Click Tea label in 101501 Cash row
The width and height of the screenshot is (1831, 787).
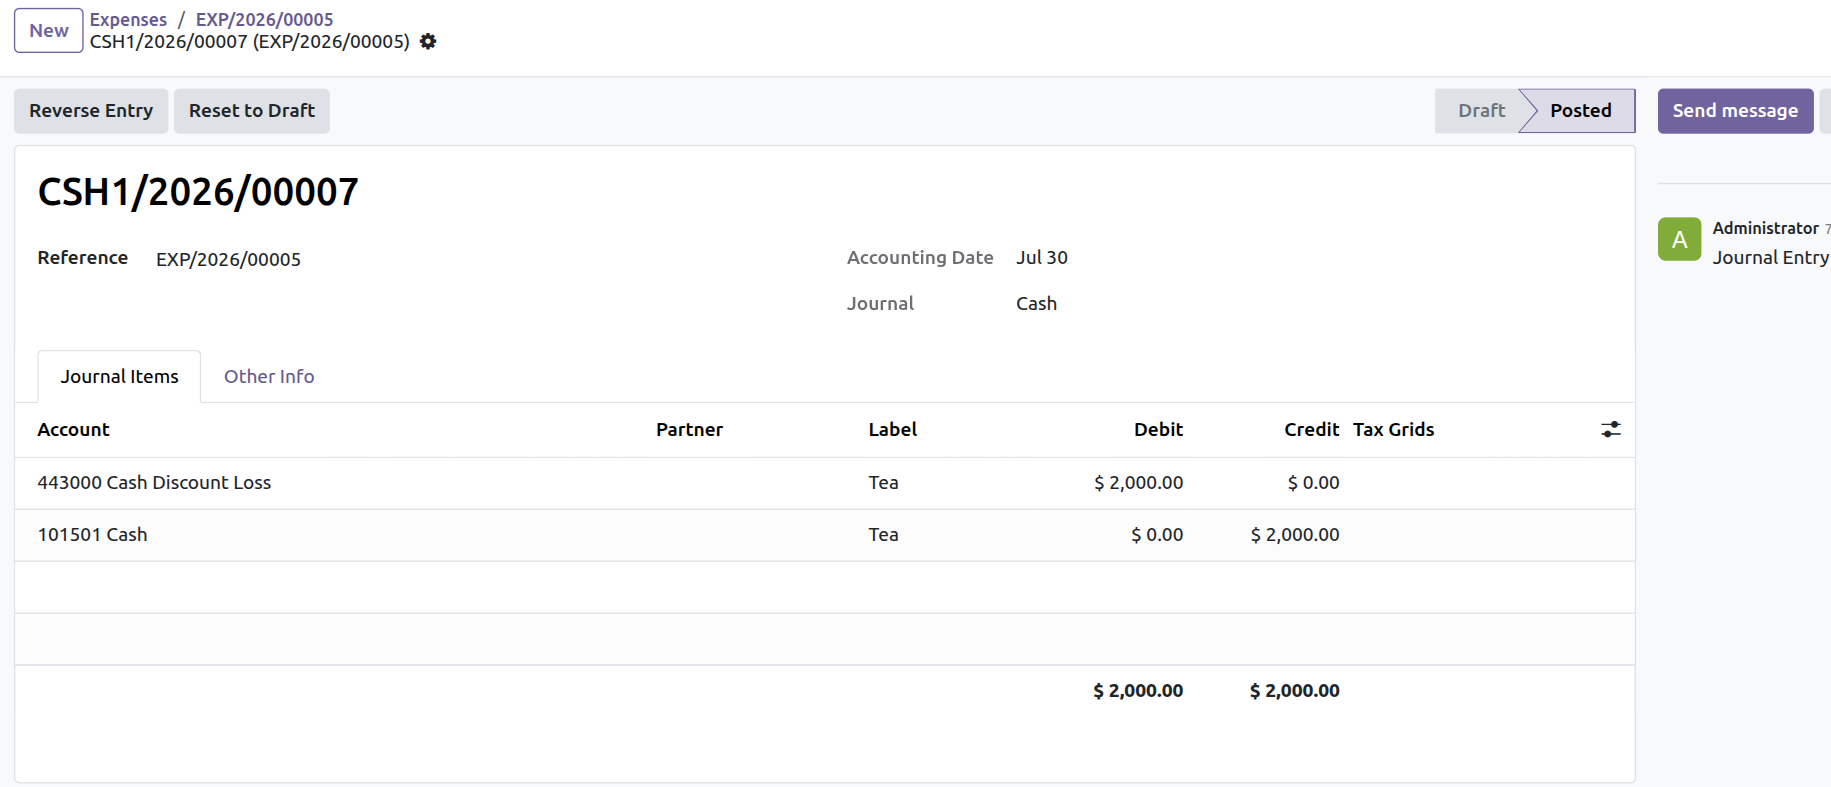883,535
